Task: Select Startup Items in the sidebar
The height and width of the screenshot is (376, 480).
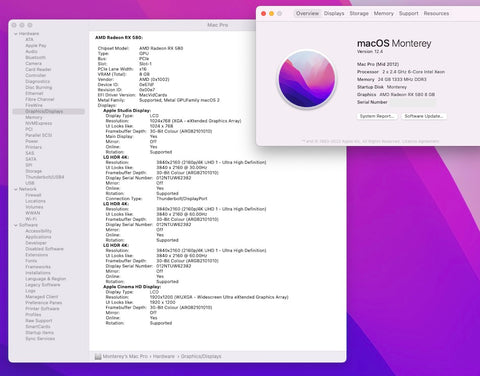Action: (x=39, y=333)
